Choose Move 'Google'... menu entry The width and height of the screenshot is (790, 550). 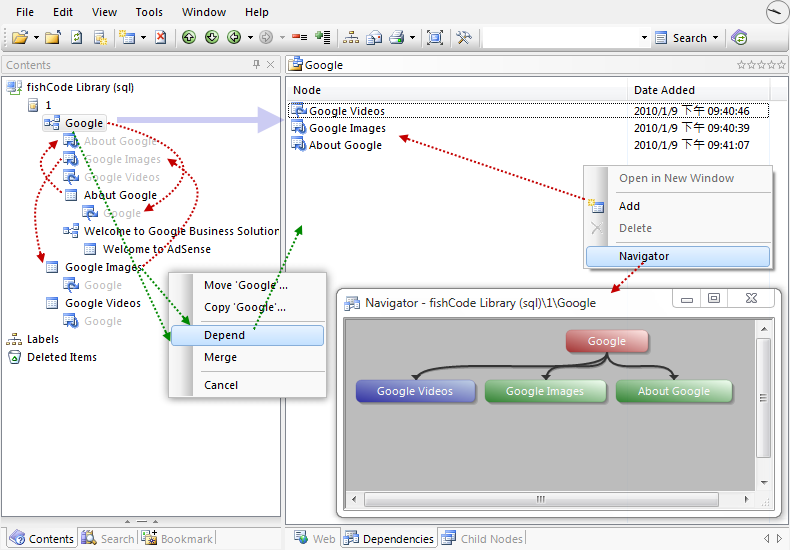(247, 285)
